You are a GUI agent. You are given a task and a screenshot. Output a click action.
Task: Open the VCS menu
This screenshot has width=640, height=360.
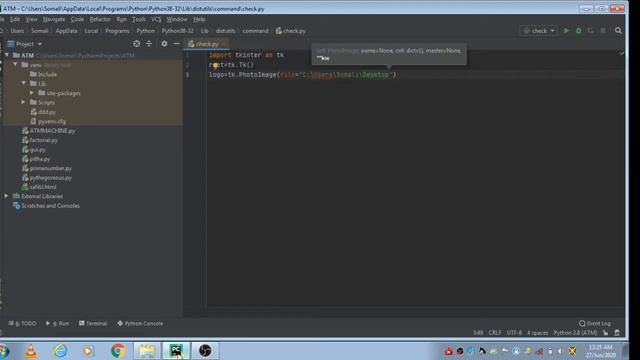tap(156, 19)
